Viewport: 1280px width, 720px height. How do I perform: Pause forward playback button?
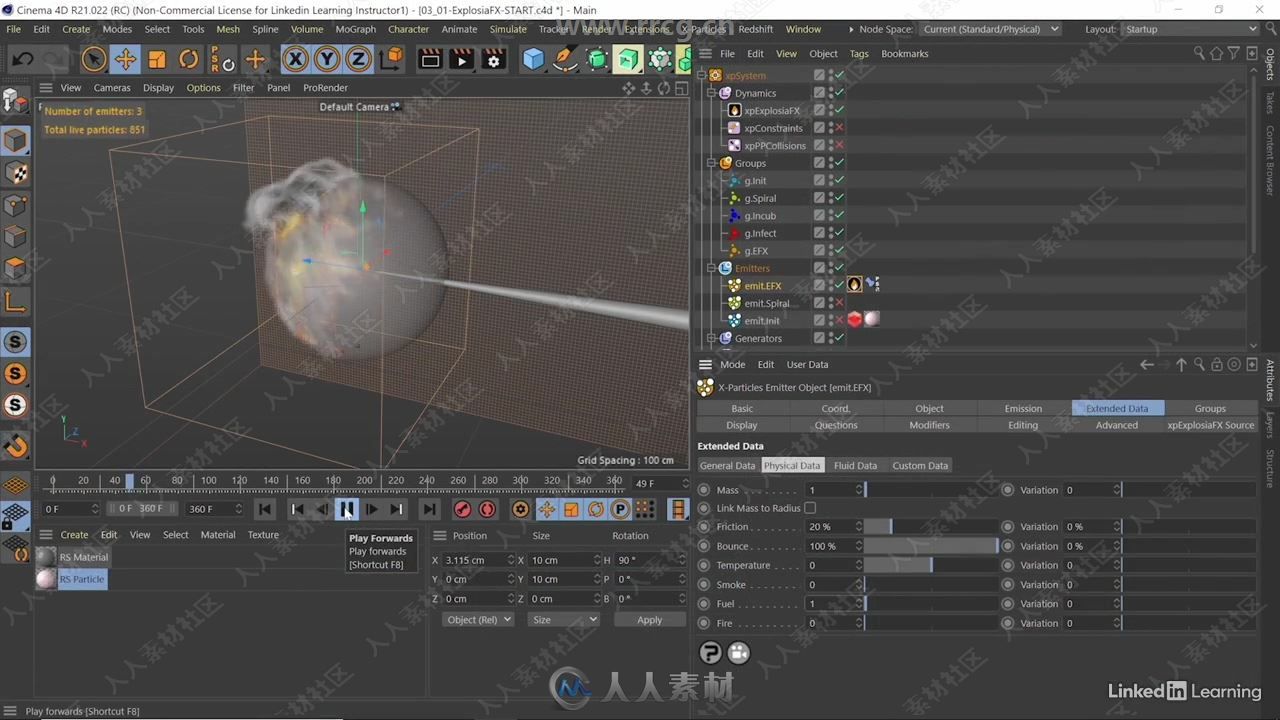click(x=346, y=509)
